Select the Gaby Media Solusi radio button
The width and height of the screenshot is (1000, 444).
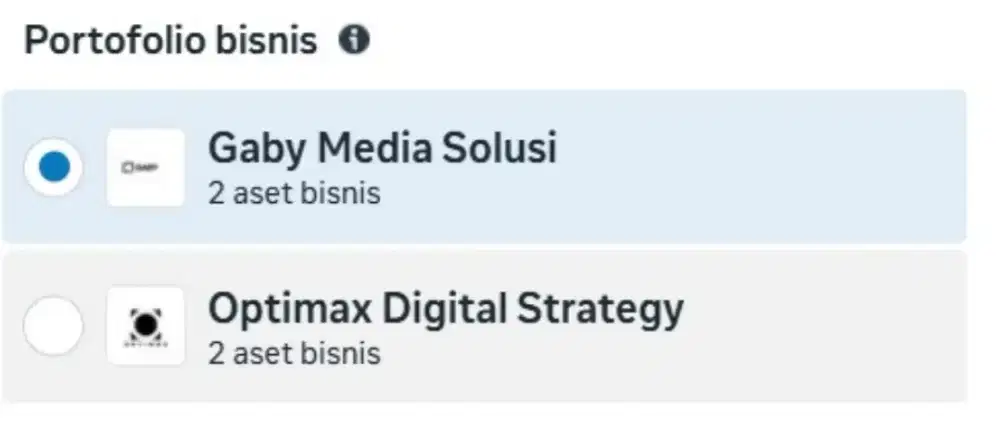[x=53, y=167]
